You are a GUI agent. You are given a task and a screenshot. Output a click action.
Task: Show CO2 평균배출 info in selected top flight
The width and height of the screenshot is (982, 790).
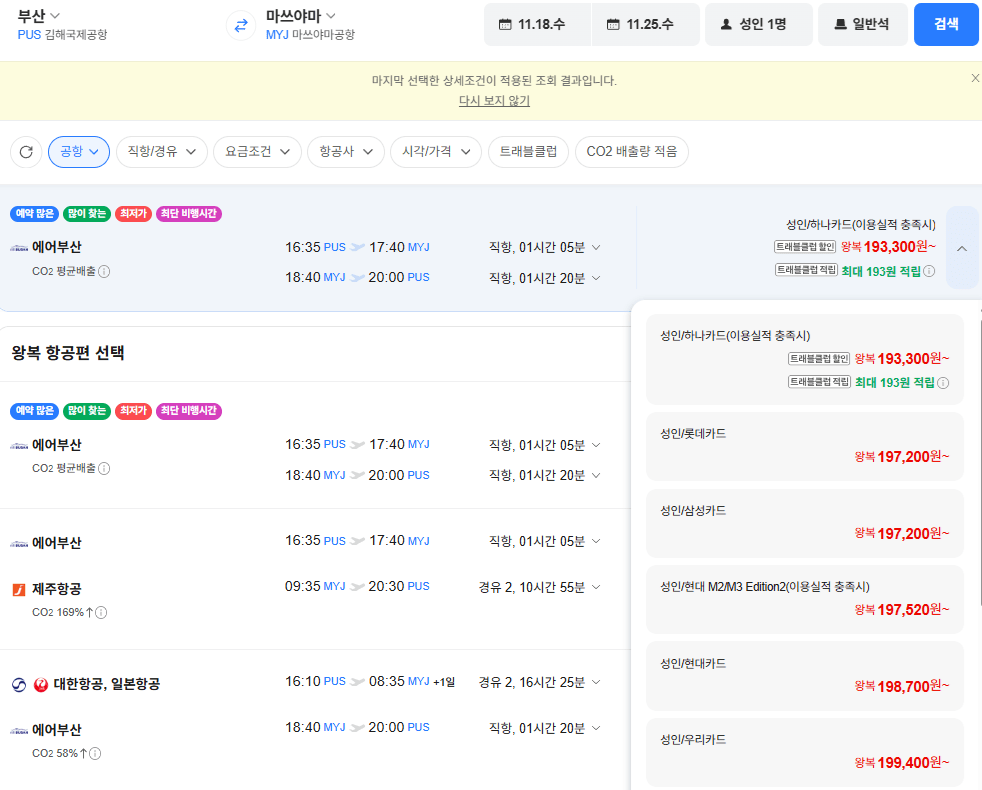pos(105,271)
